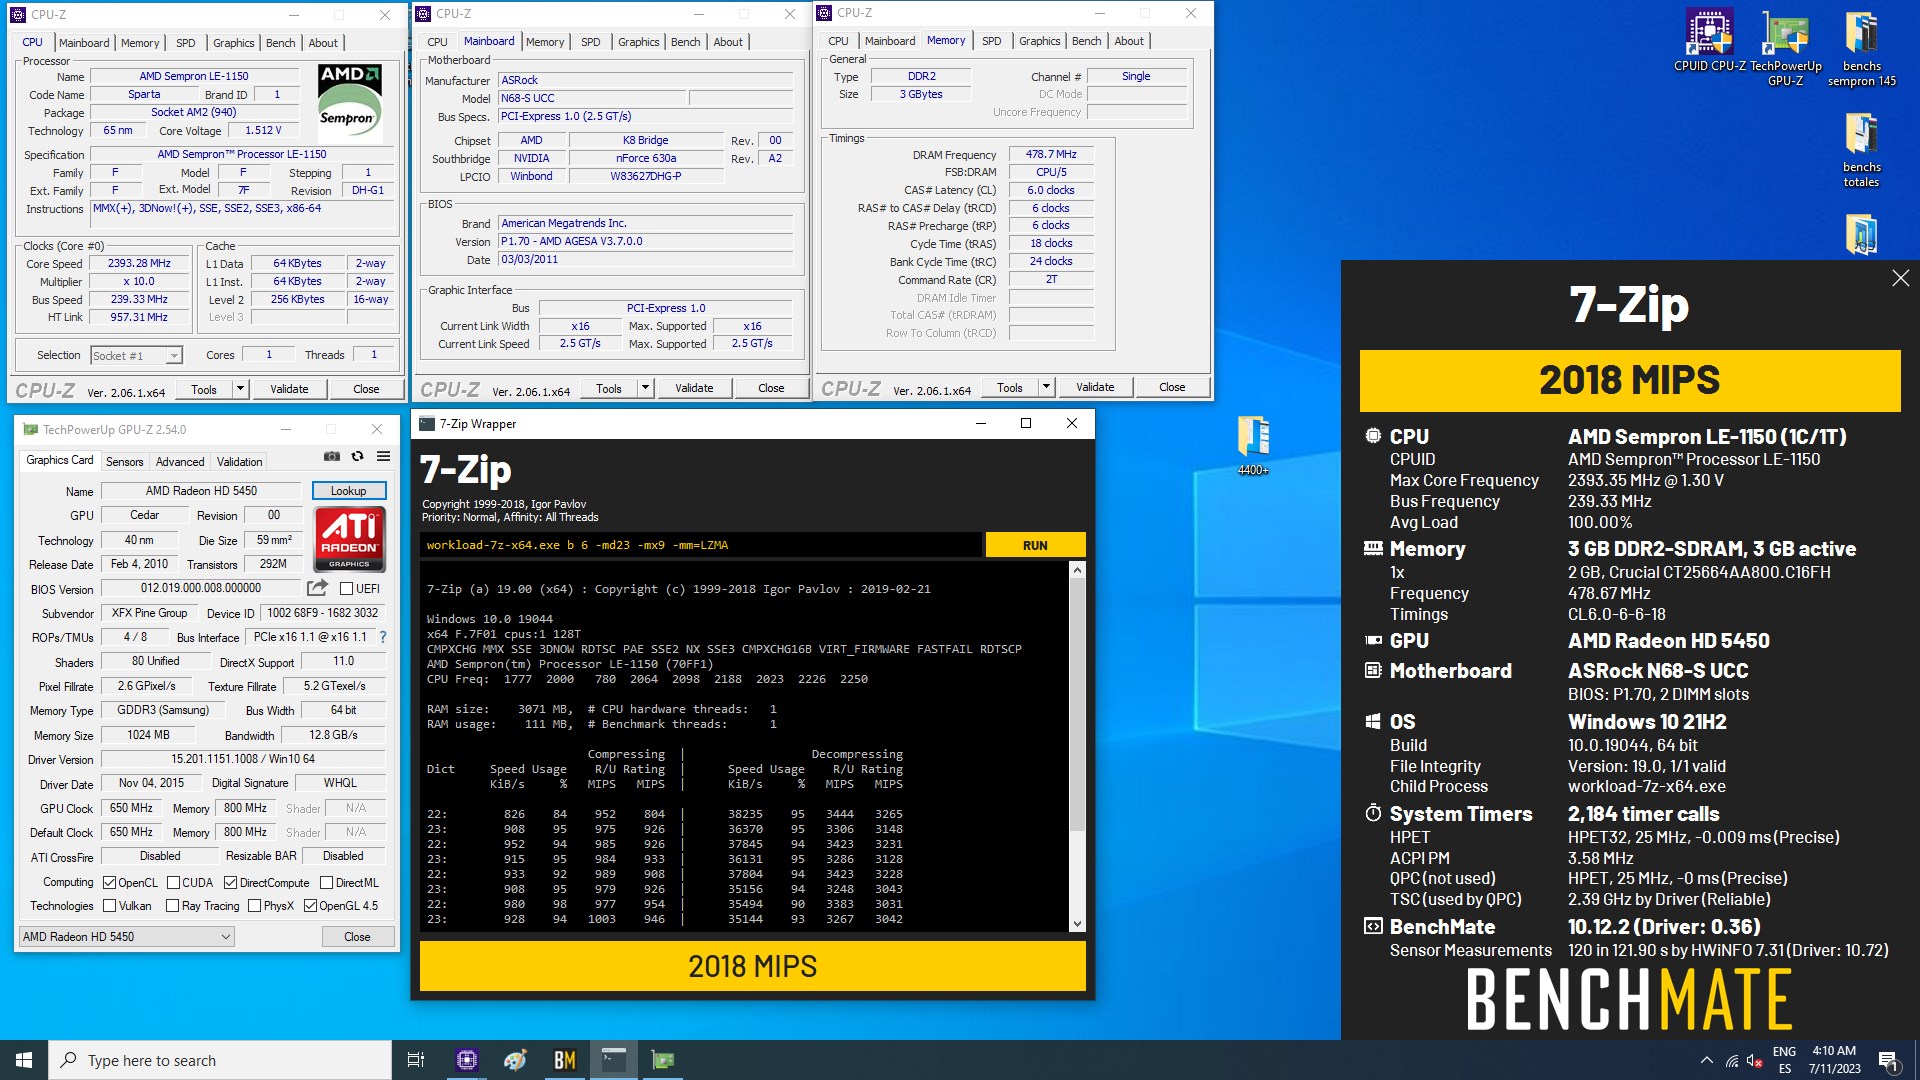The height and width of the screenshot is (1080, 1920).
Task: Toggle Vulkan checkbox
Action: (x=110, y=906)
